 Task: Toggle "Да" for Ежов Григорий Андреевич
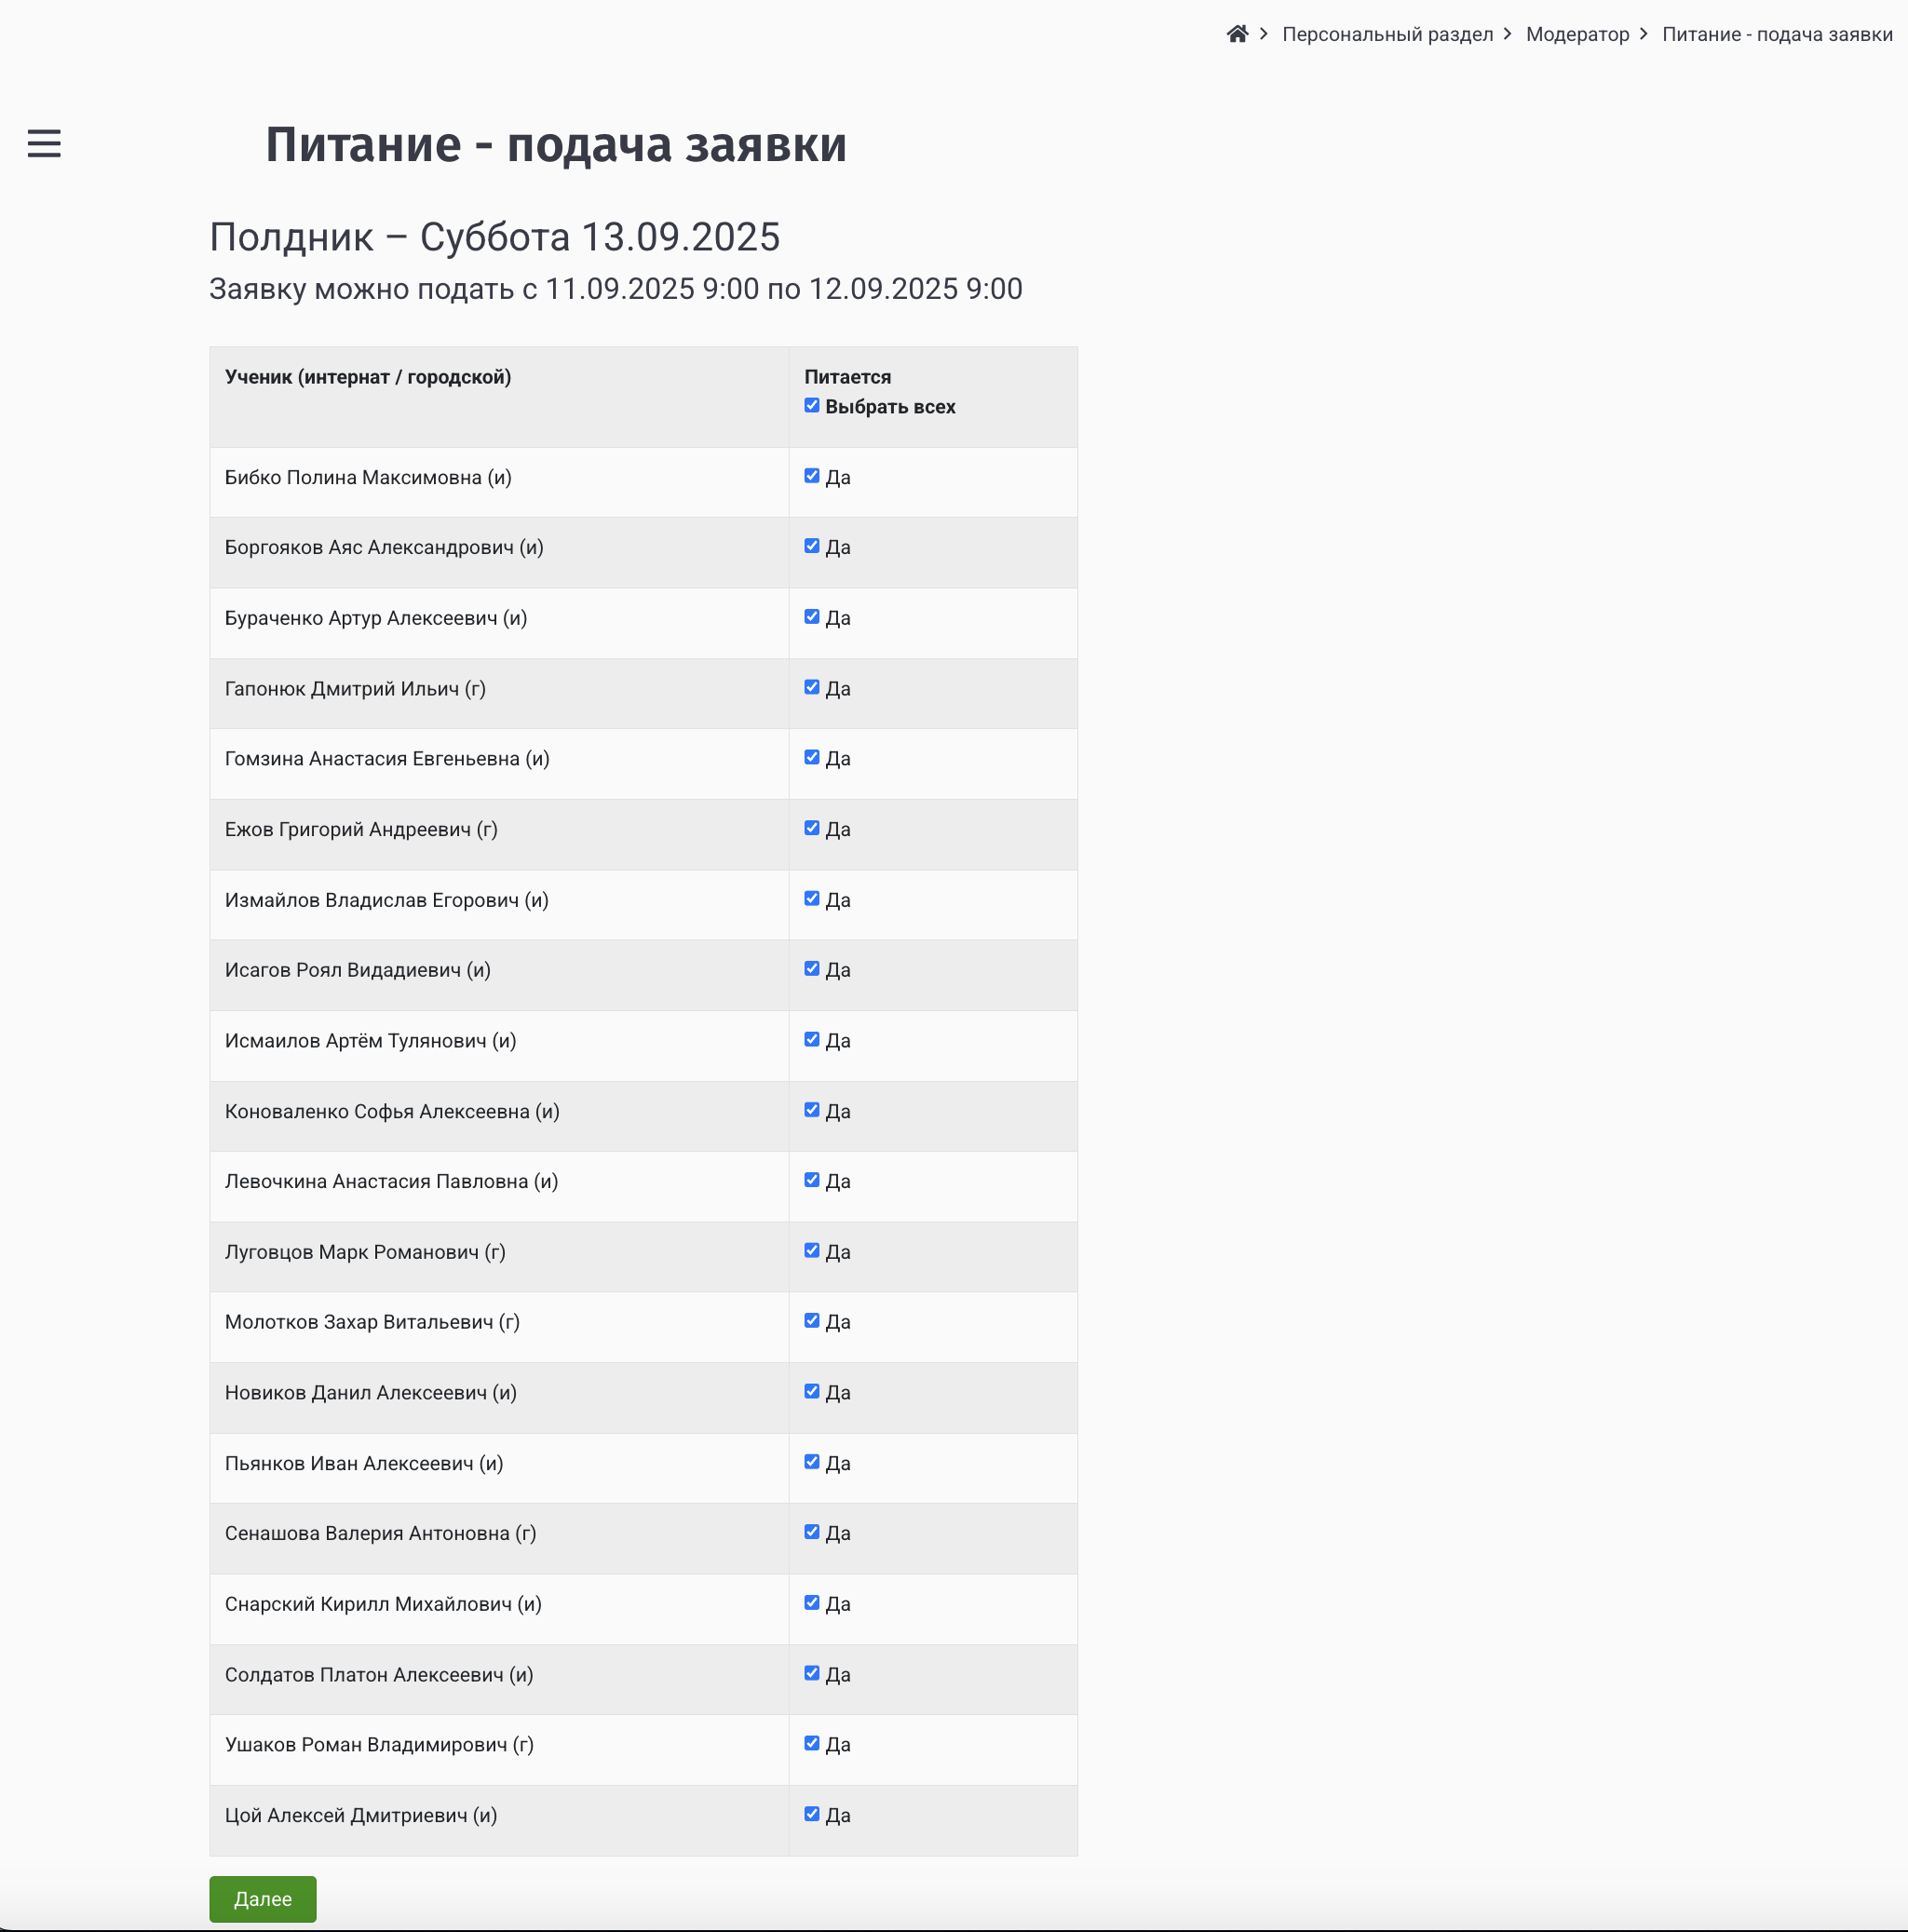(811, 828)
